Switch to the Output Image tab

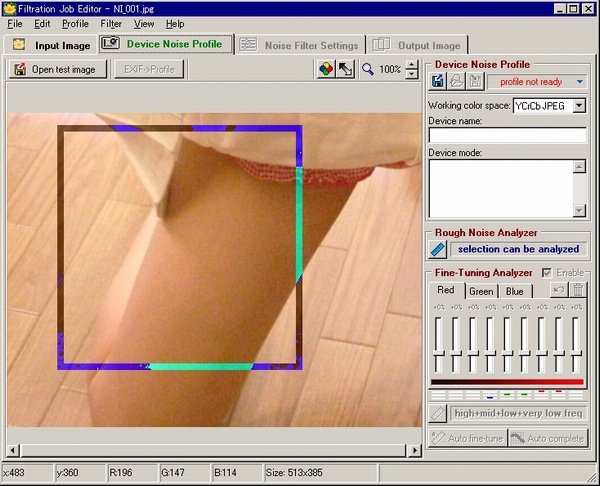click(x=417, y=45)
